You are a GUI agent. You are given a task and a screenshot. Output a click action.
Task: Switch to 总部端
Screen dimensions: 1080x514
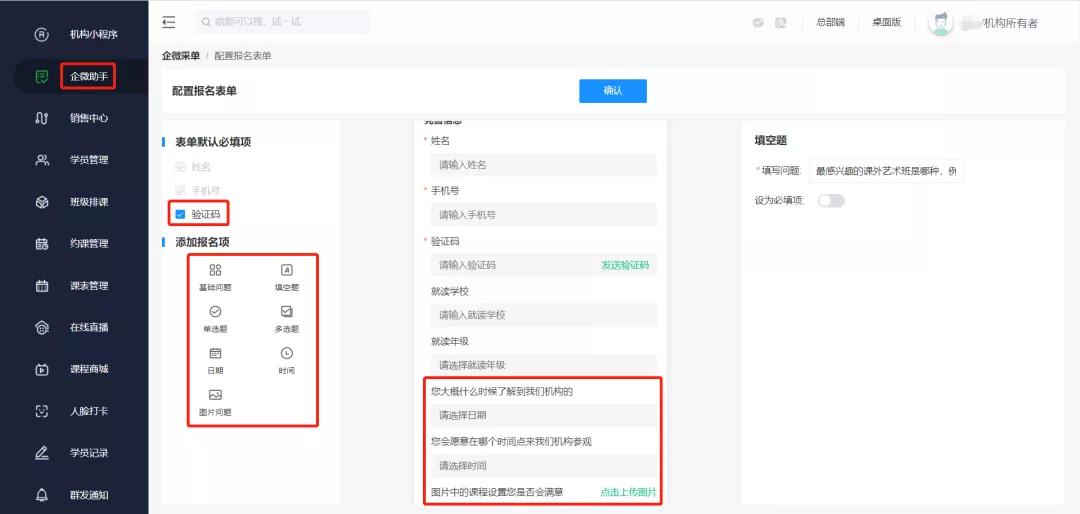pyautogui.click(x=831, y=22)
